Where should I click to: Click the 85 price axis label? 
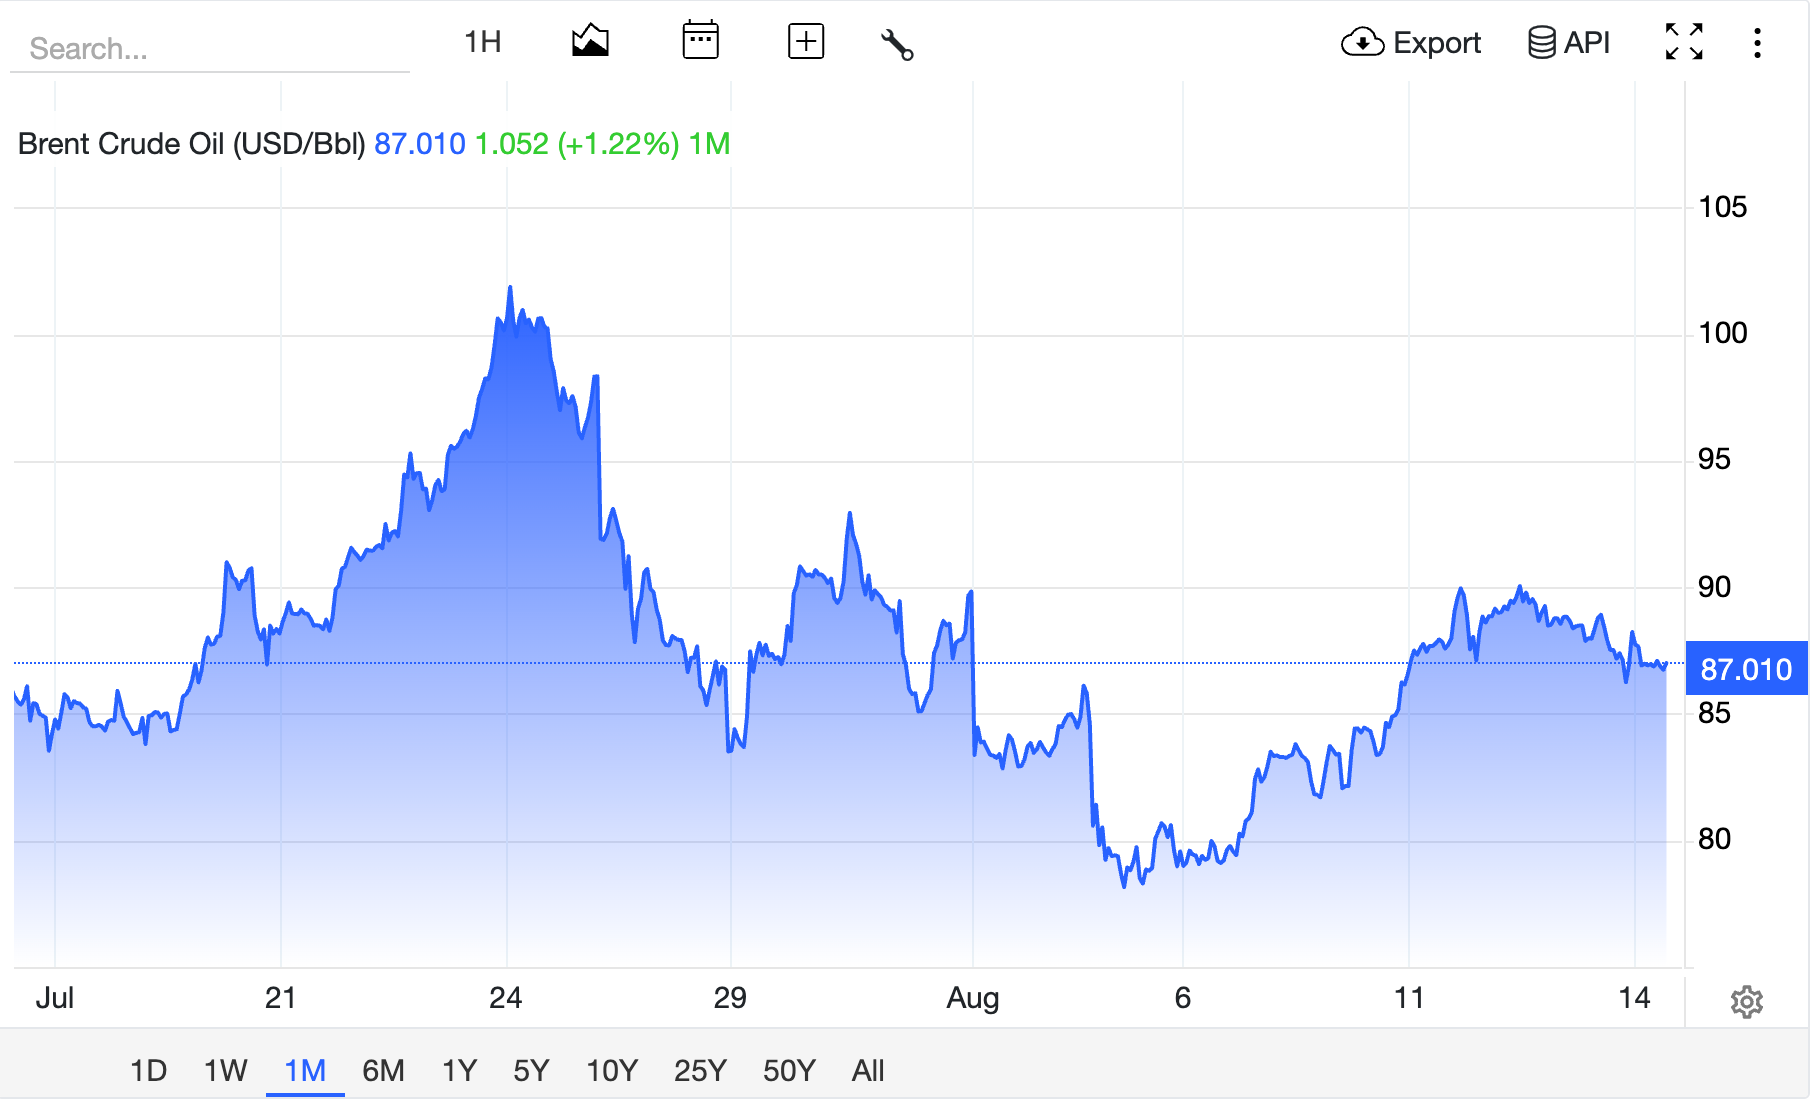pyautogui.click(x=1714, y=713)
